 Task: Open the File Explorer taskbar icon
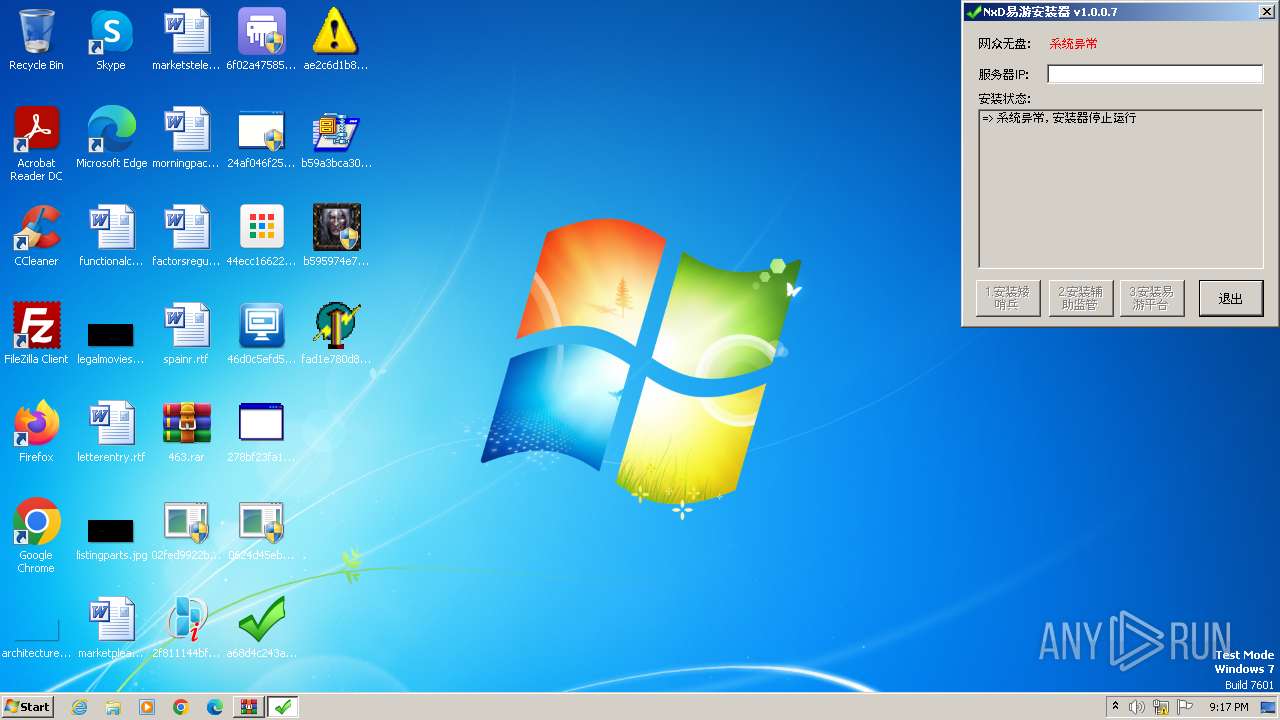tap(113, 707)
